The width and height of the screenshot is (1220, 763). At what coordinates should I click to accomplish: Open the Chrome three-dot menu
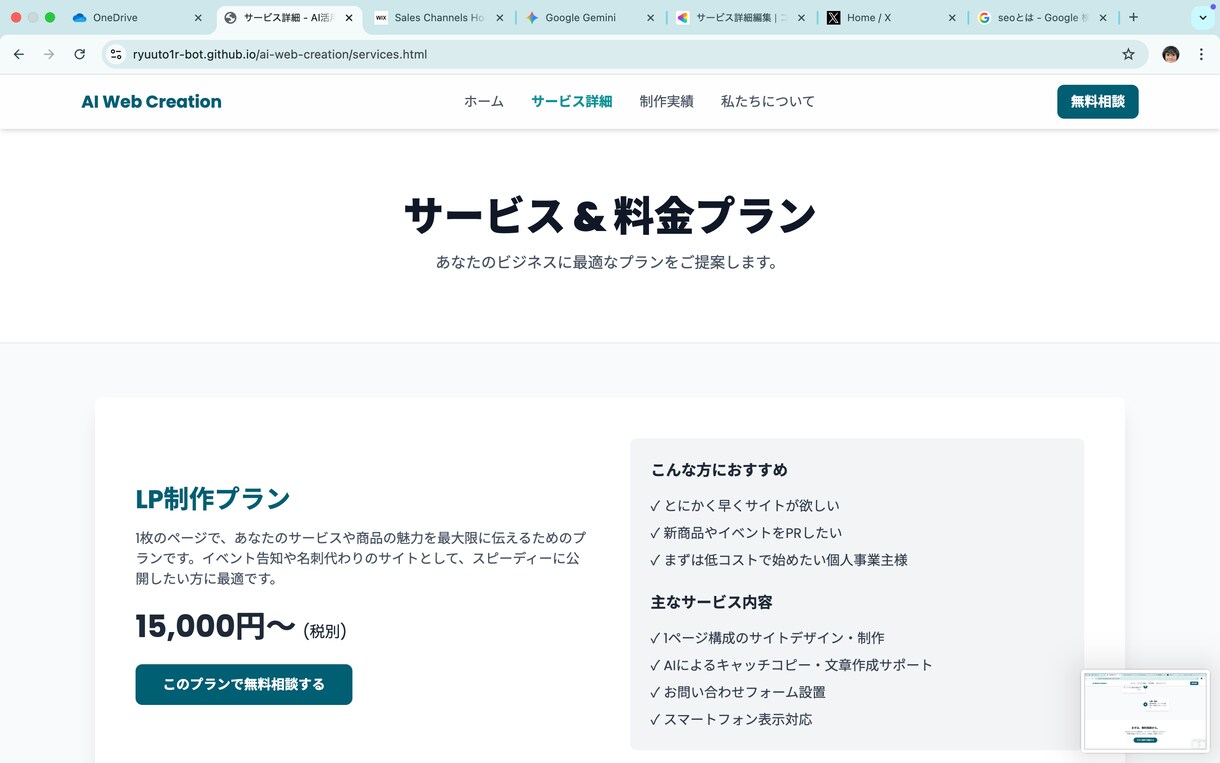click(1201, 54)
